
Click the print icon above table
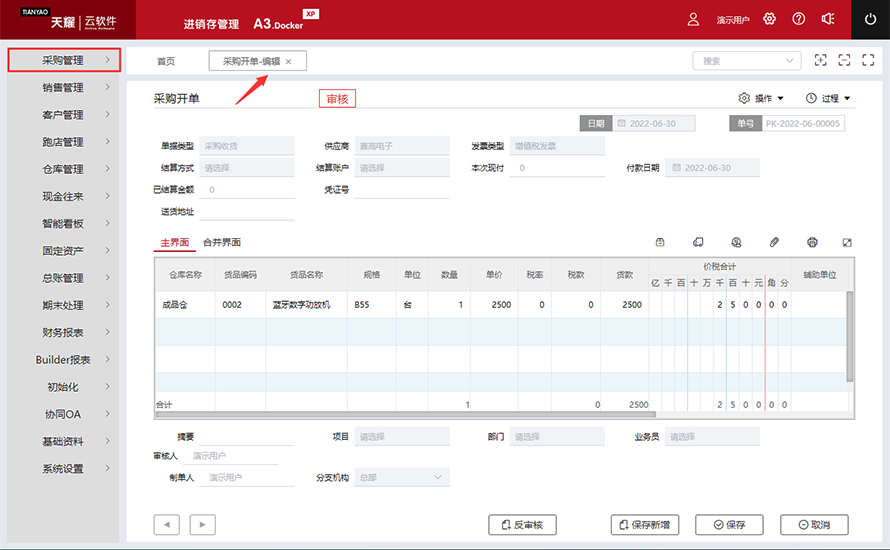pos(812,242)
